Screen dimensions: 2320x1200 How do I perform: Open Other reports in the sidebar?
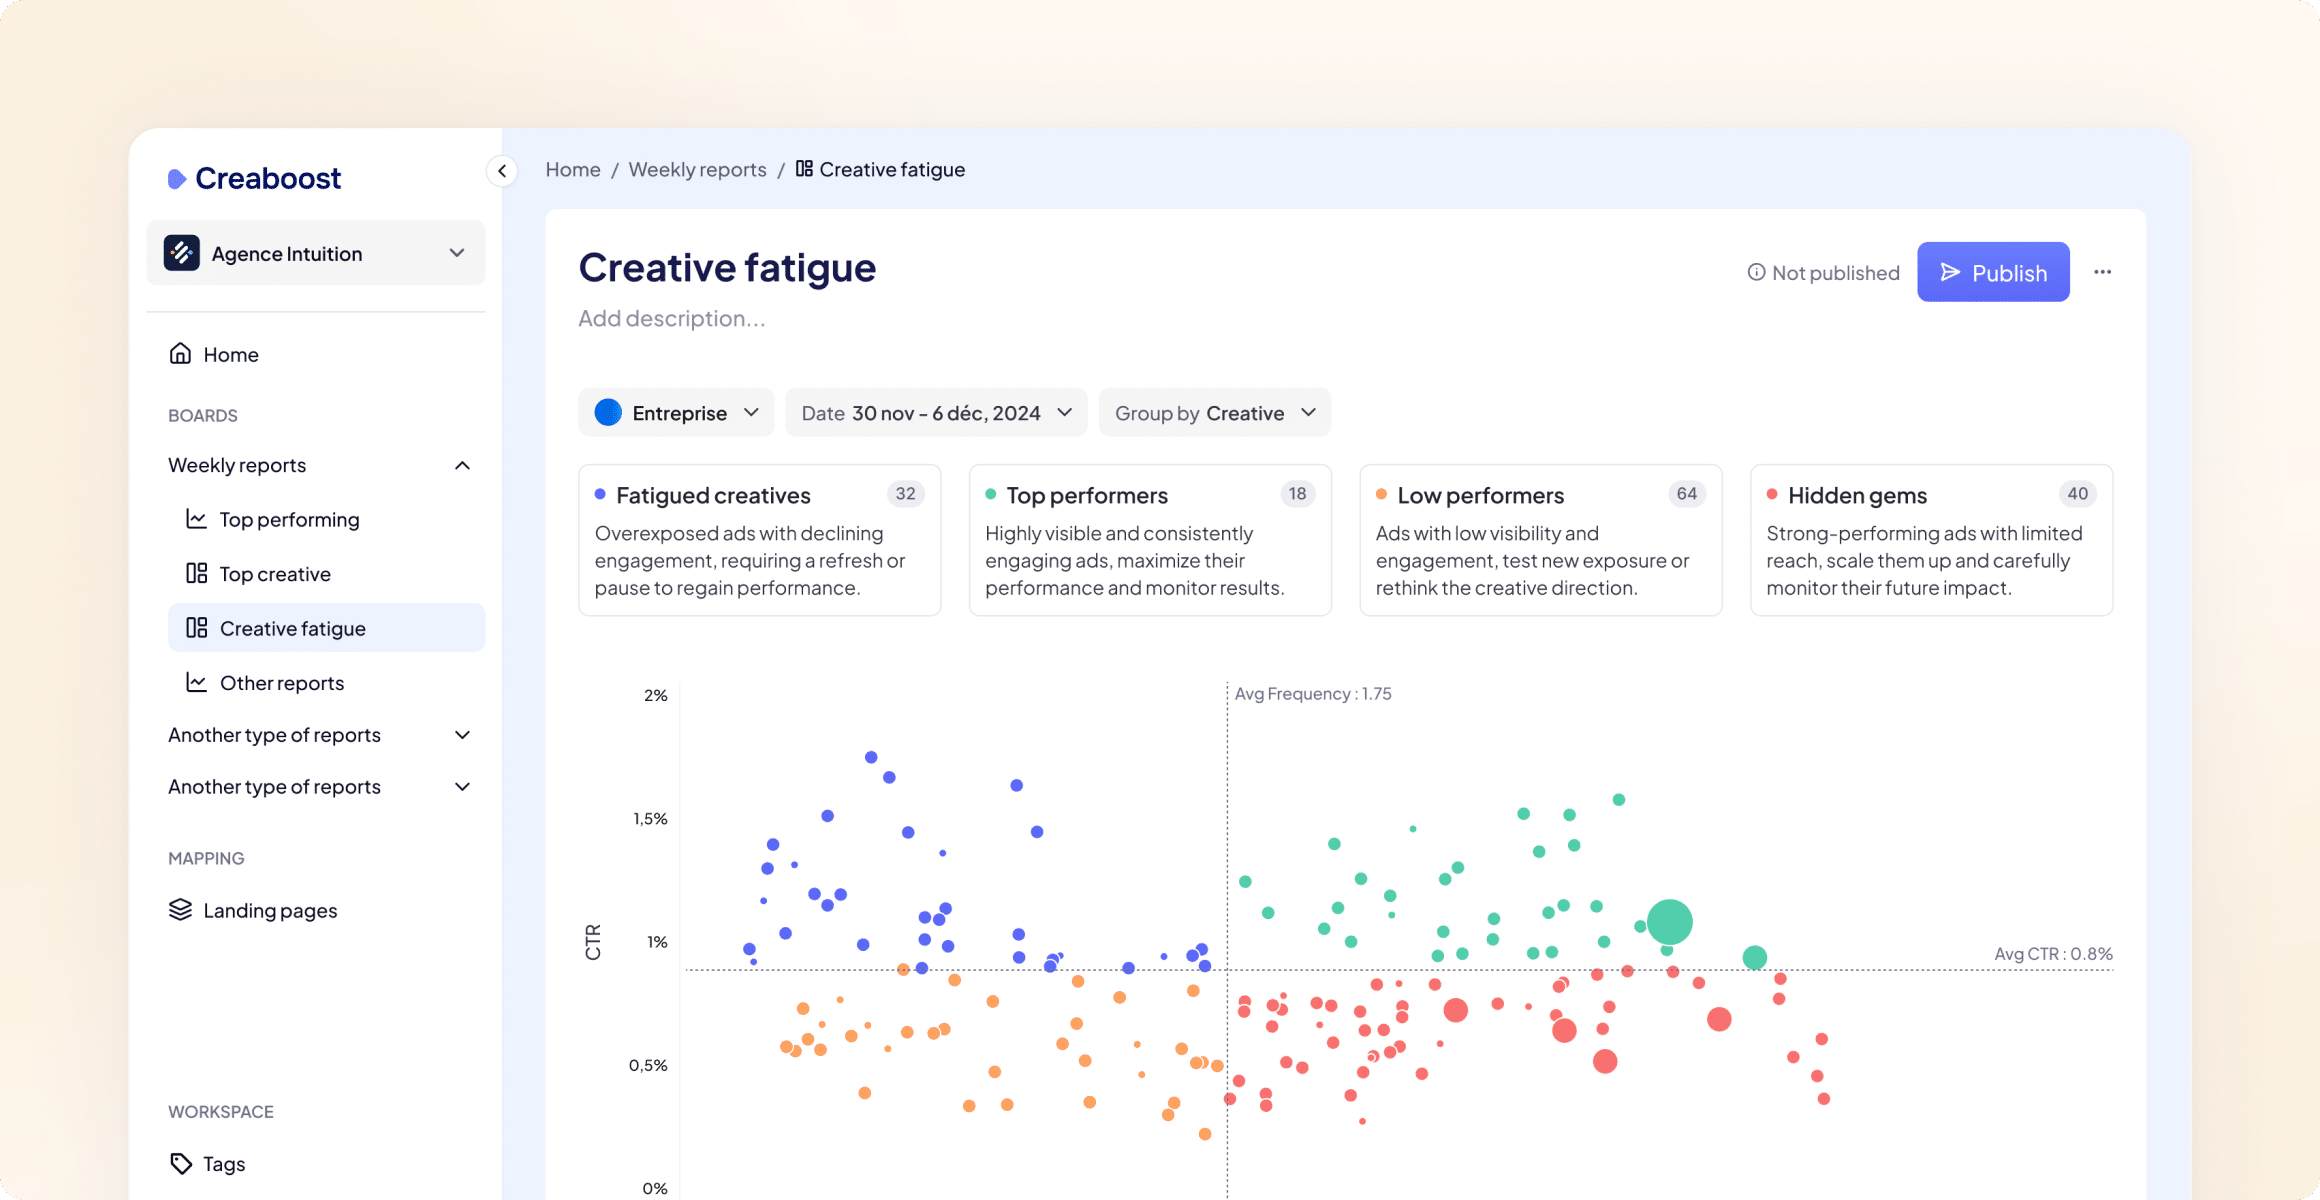click(x=326, y=682)
